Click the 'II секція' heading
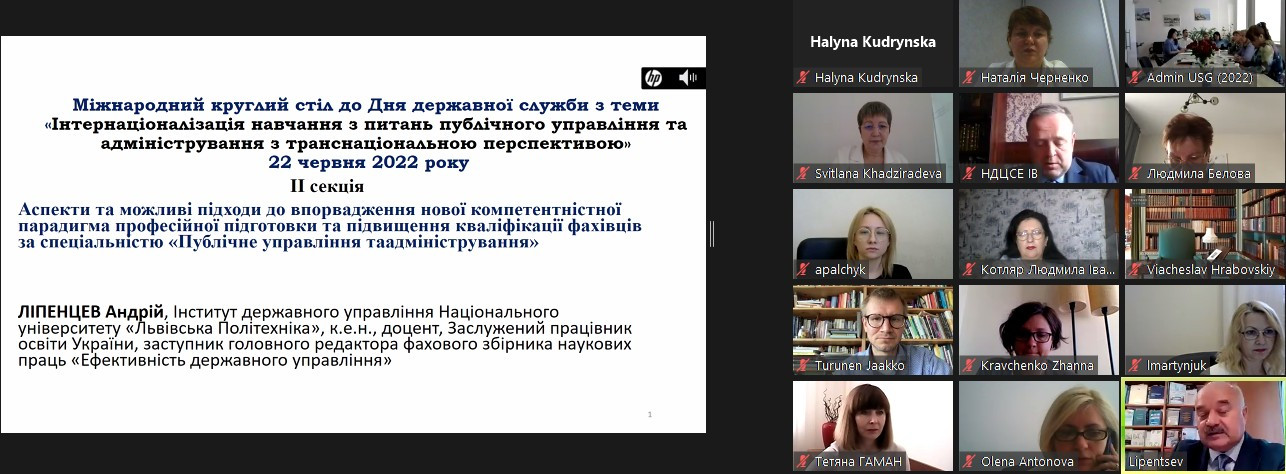 327,186
